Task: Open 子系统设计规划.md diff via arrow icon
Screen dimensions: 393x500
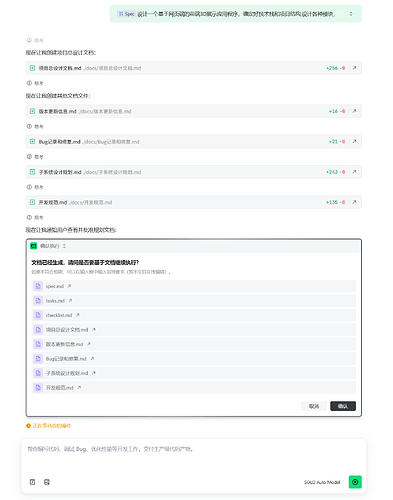Action: click(354, 172)
